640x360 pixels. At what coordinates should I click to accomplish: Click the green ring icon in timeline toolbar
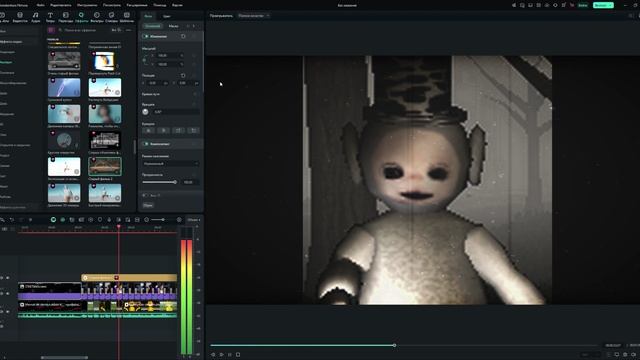[53, 220]
